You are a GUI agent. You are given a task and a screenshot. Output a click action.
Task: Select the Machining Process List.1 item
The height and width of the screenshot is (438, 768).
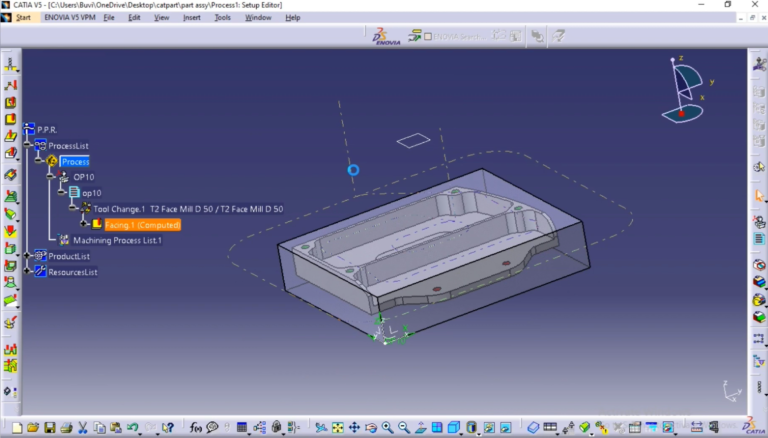(x=117, y=240)
